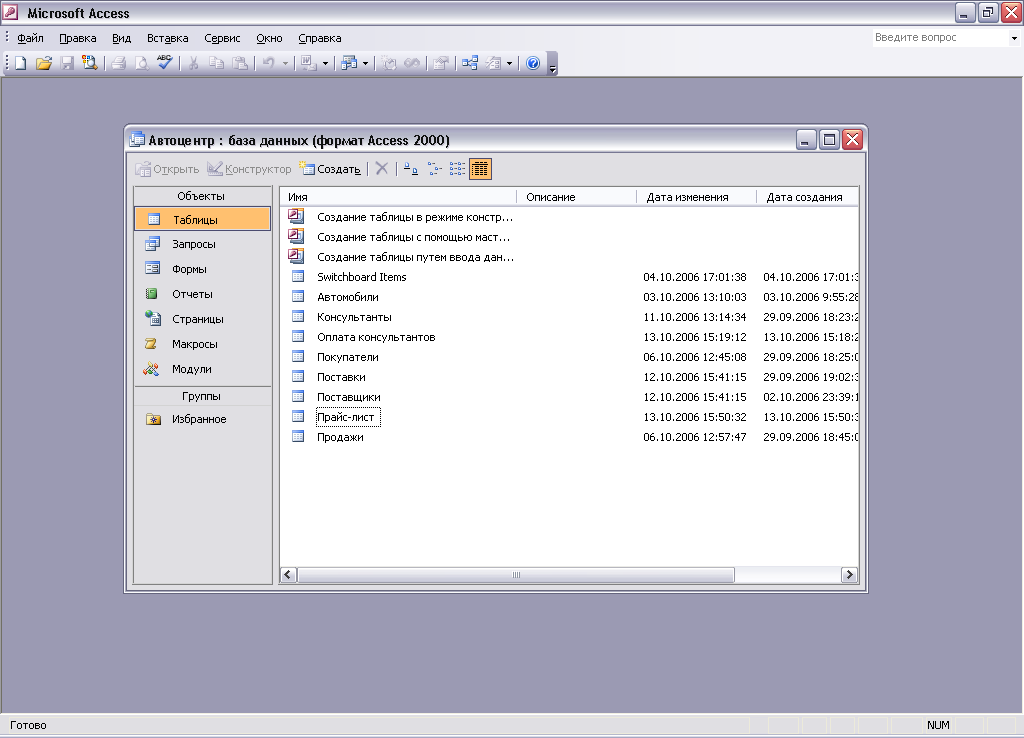Click the Open folder toolbar icon
Screen dimensions: 1024x738
click(44, 63)
